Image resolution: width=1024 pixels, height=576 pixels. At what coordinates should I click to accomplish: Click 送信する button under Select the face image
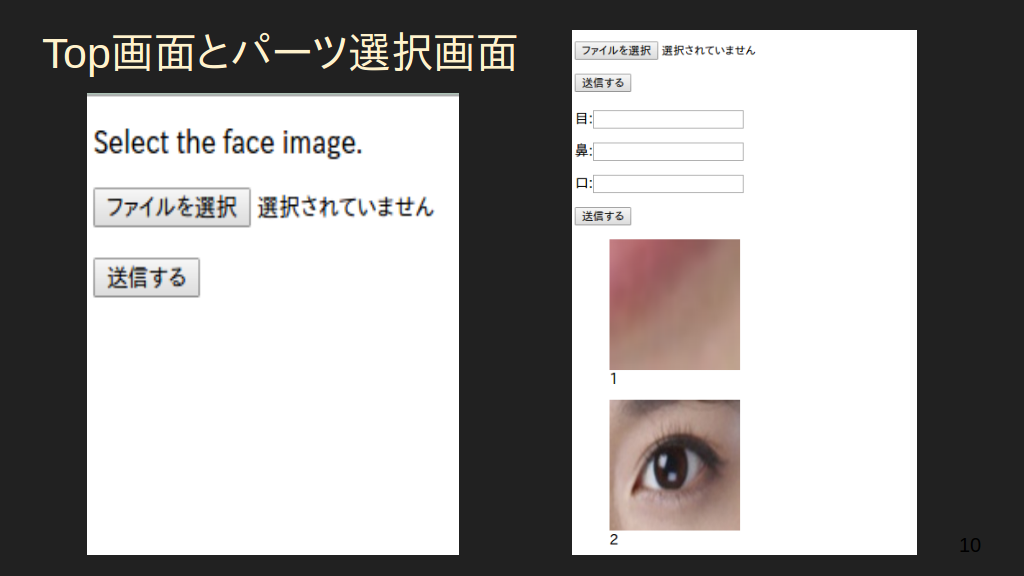coord(146,278)
